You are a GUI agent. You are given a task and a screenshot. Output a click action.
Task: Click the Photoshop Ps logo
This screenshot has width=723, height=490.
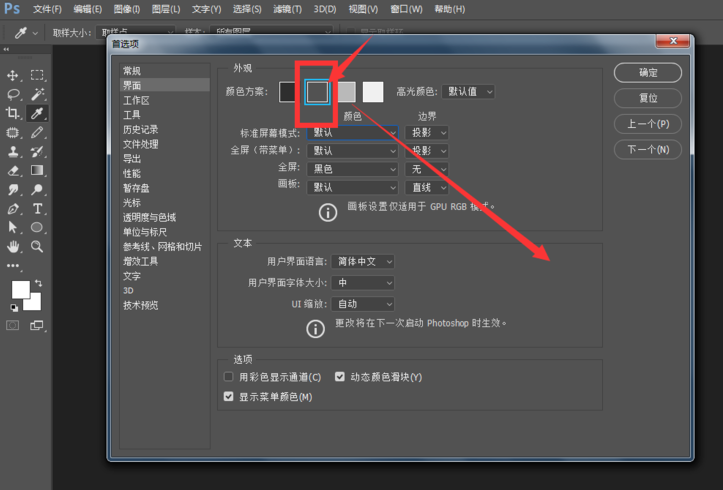12,8
